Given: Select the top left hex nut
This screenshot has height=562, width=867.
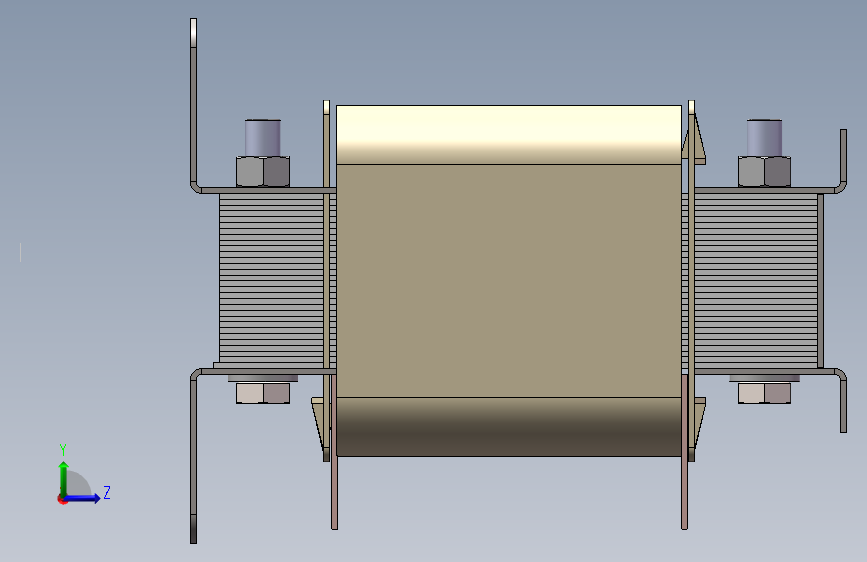Looking at the screenshot, I should (263, 171).
